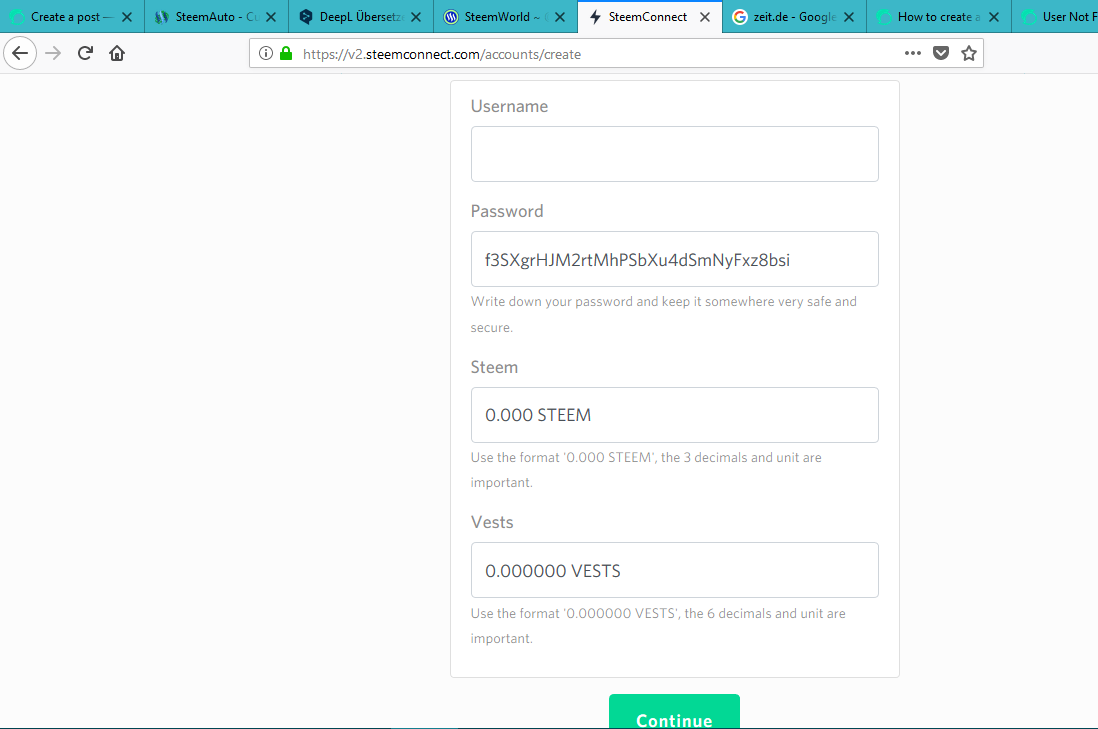This screenshot has width=1098, height=729.
Task: Go back to previous page
Action: [x=20, y=53]
